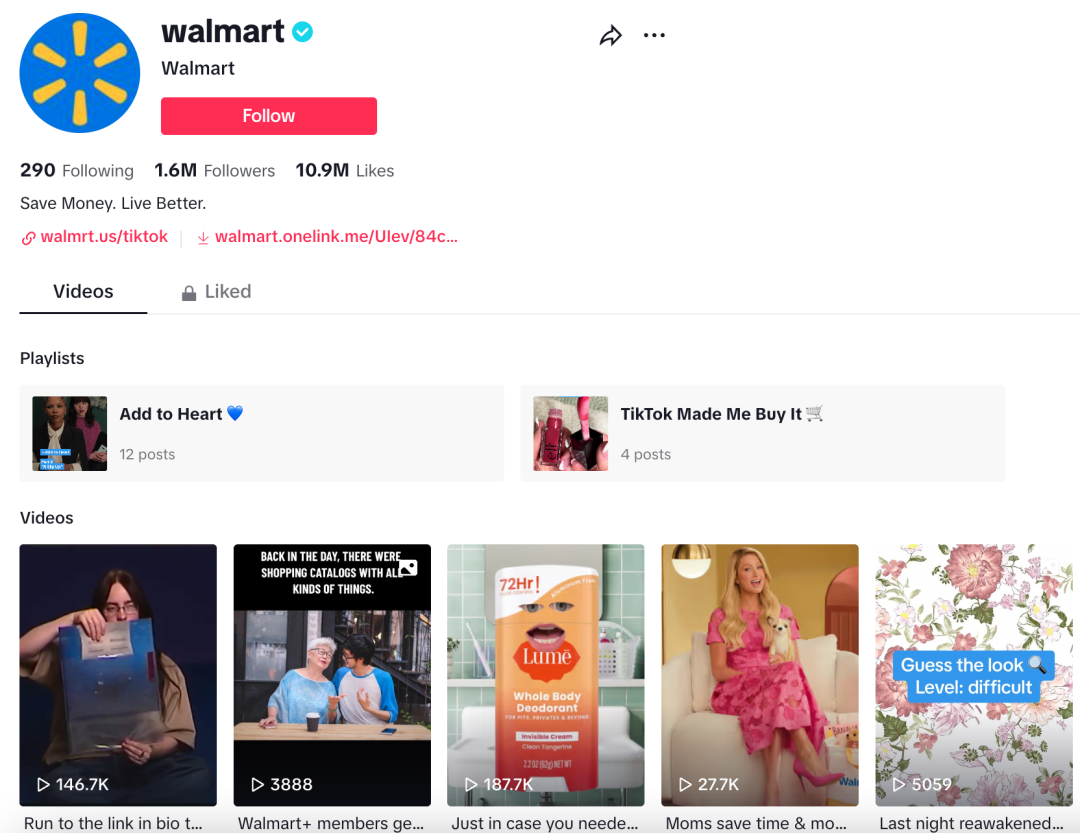Click the Walmart spark profile avatar

click(x=80, y=73)
